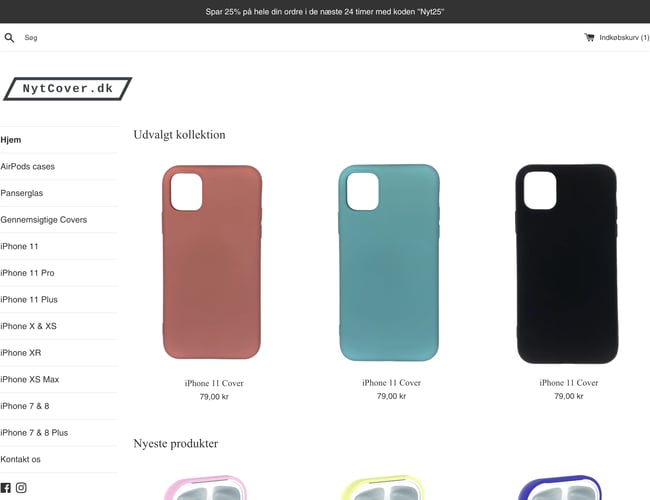Click the NytCover.dk logo
Image resolution: width=650 pixels, height=500 pixels.
point(68,89)
